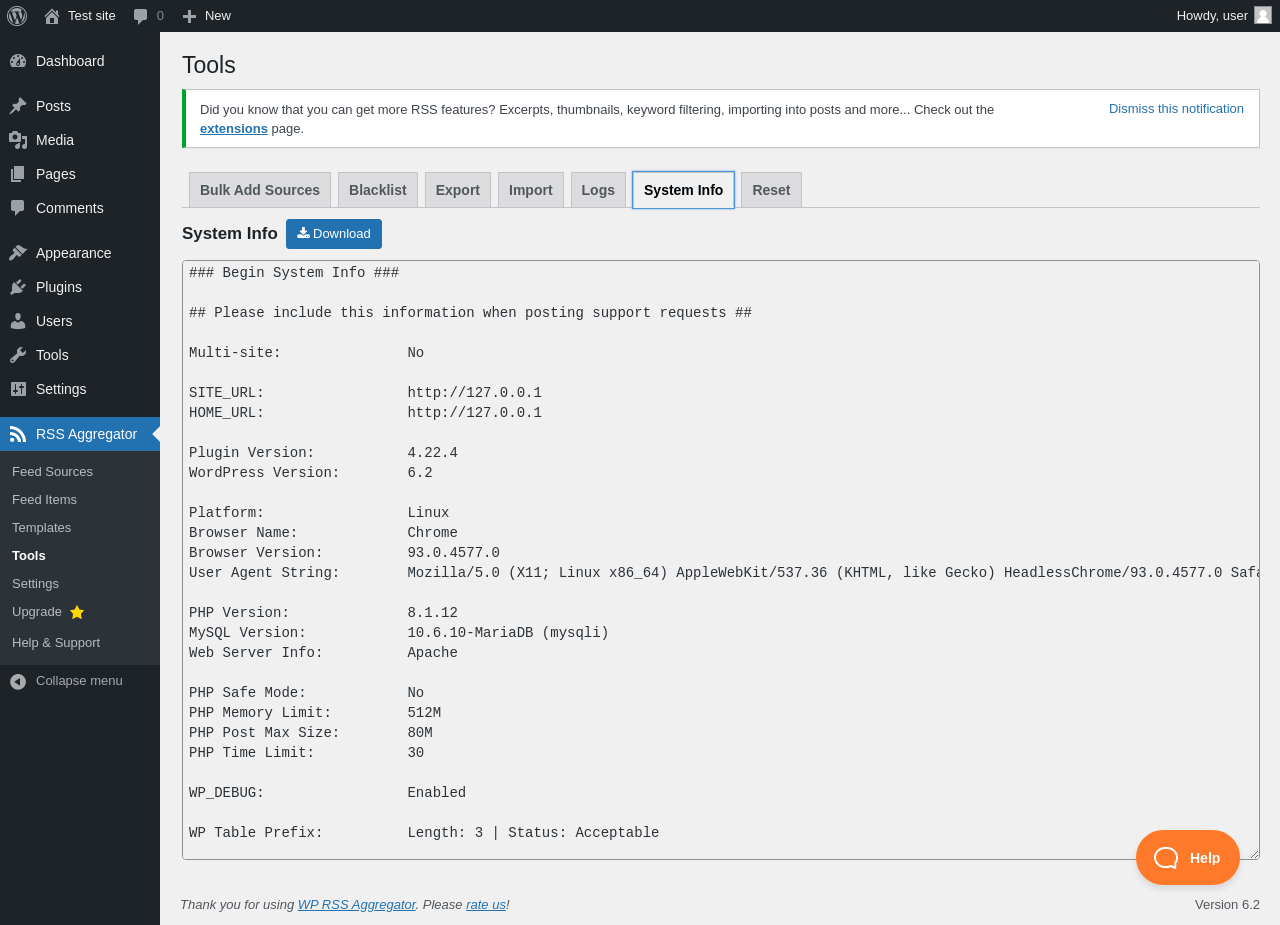
Task: Click the home icon beside Test site
Action: [52, 16]
